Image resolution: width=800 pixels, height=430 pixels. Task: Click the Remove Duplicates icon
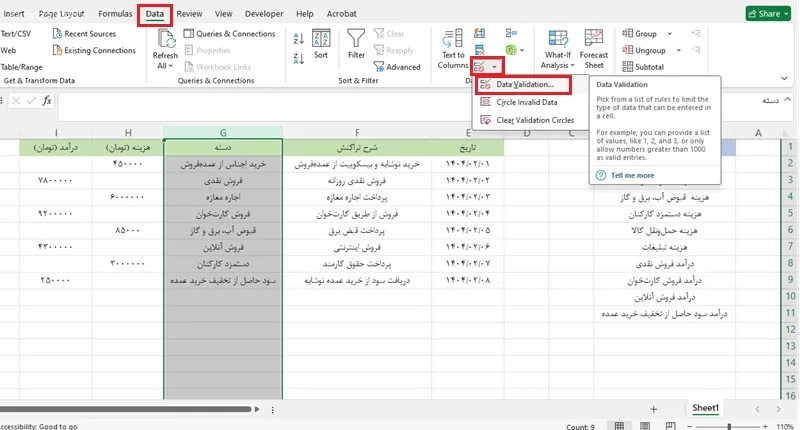point(480,50)
